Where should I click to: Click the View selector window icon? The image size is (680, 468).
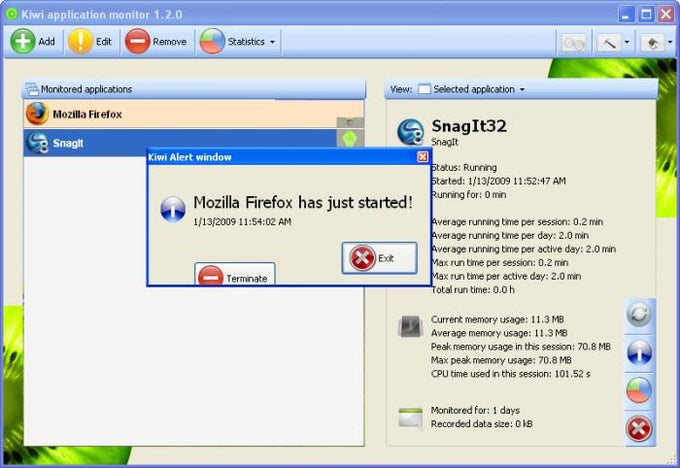[424, 89]
